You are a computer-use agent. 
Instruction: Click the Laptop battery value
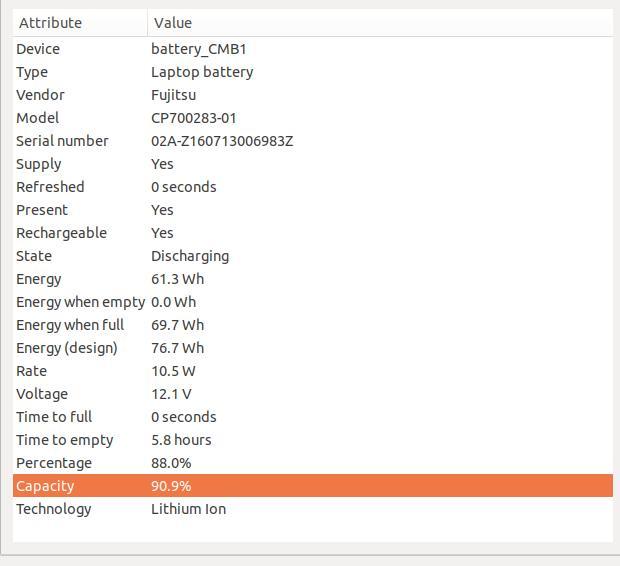[202, 72]
